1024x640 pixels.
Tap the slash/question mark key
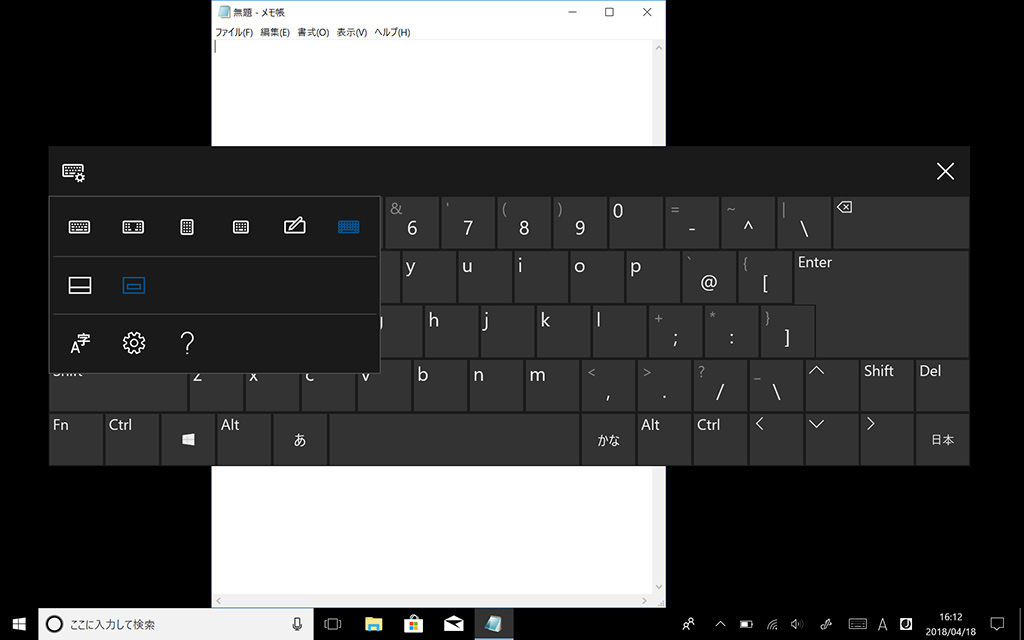pyautogui.click(x=720, y=385)
